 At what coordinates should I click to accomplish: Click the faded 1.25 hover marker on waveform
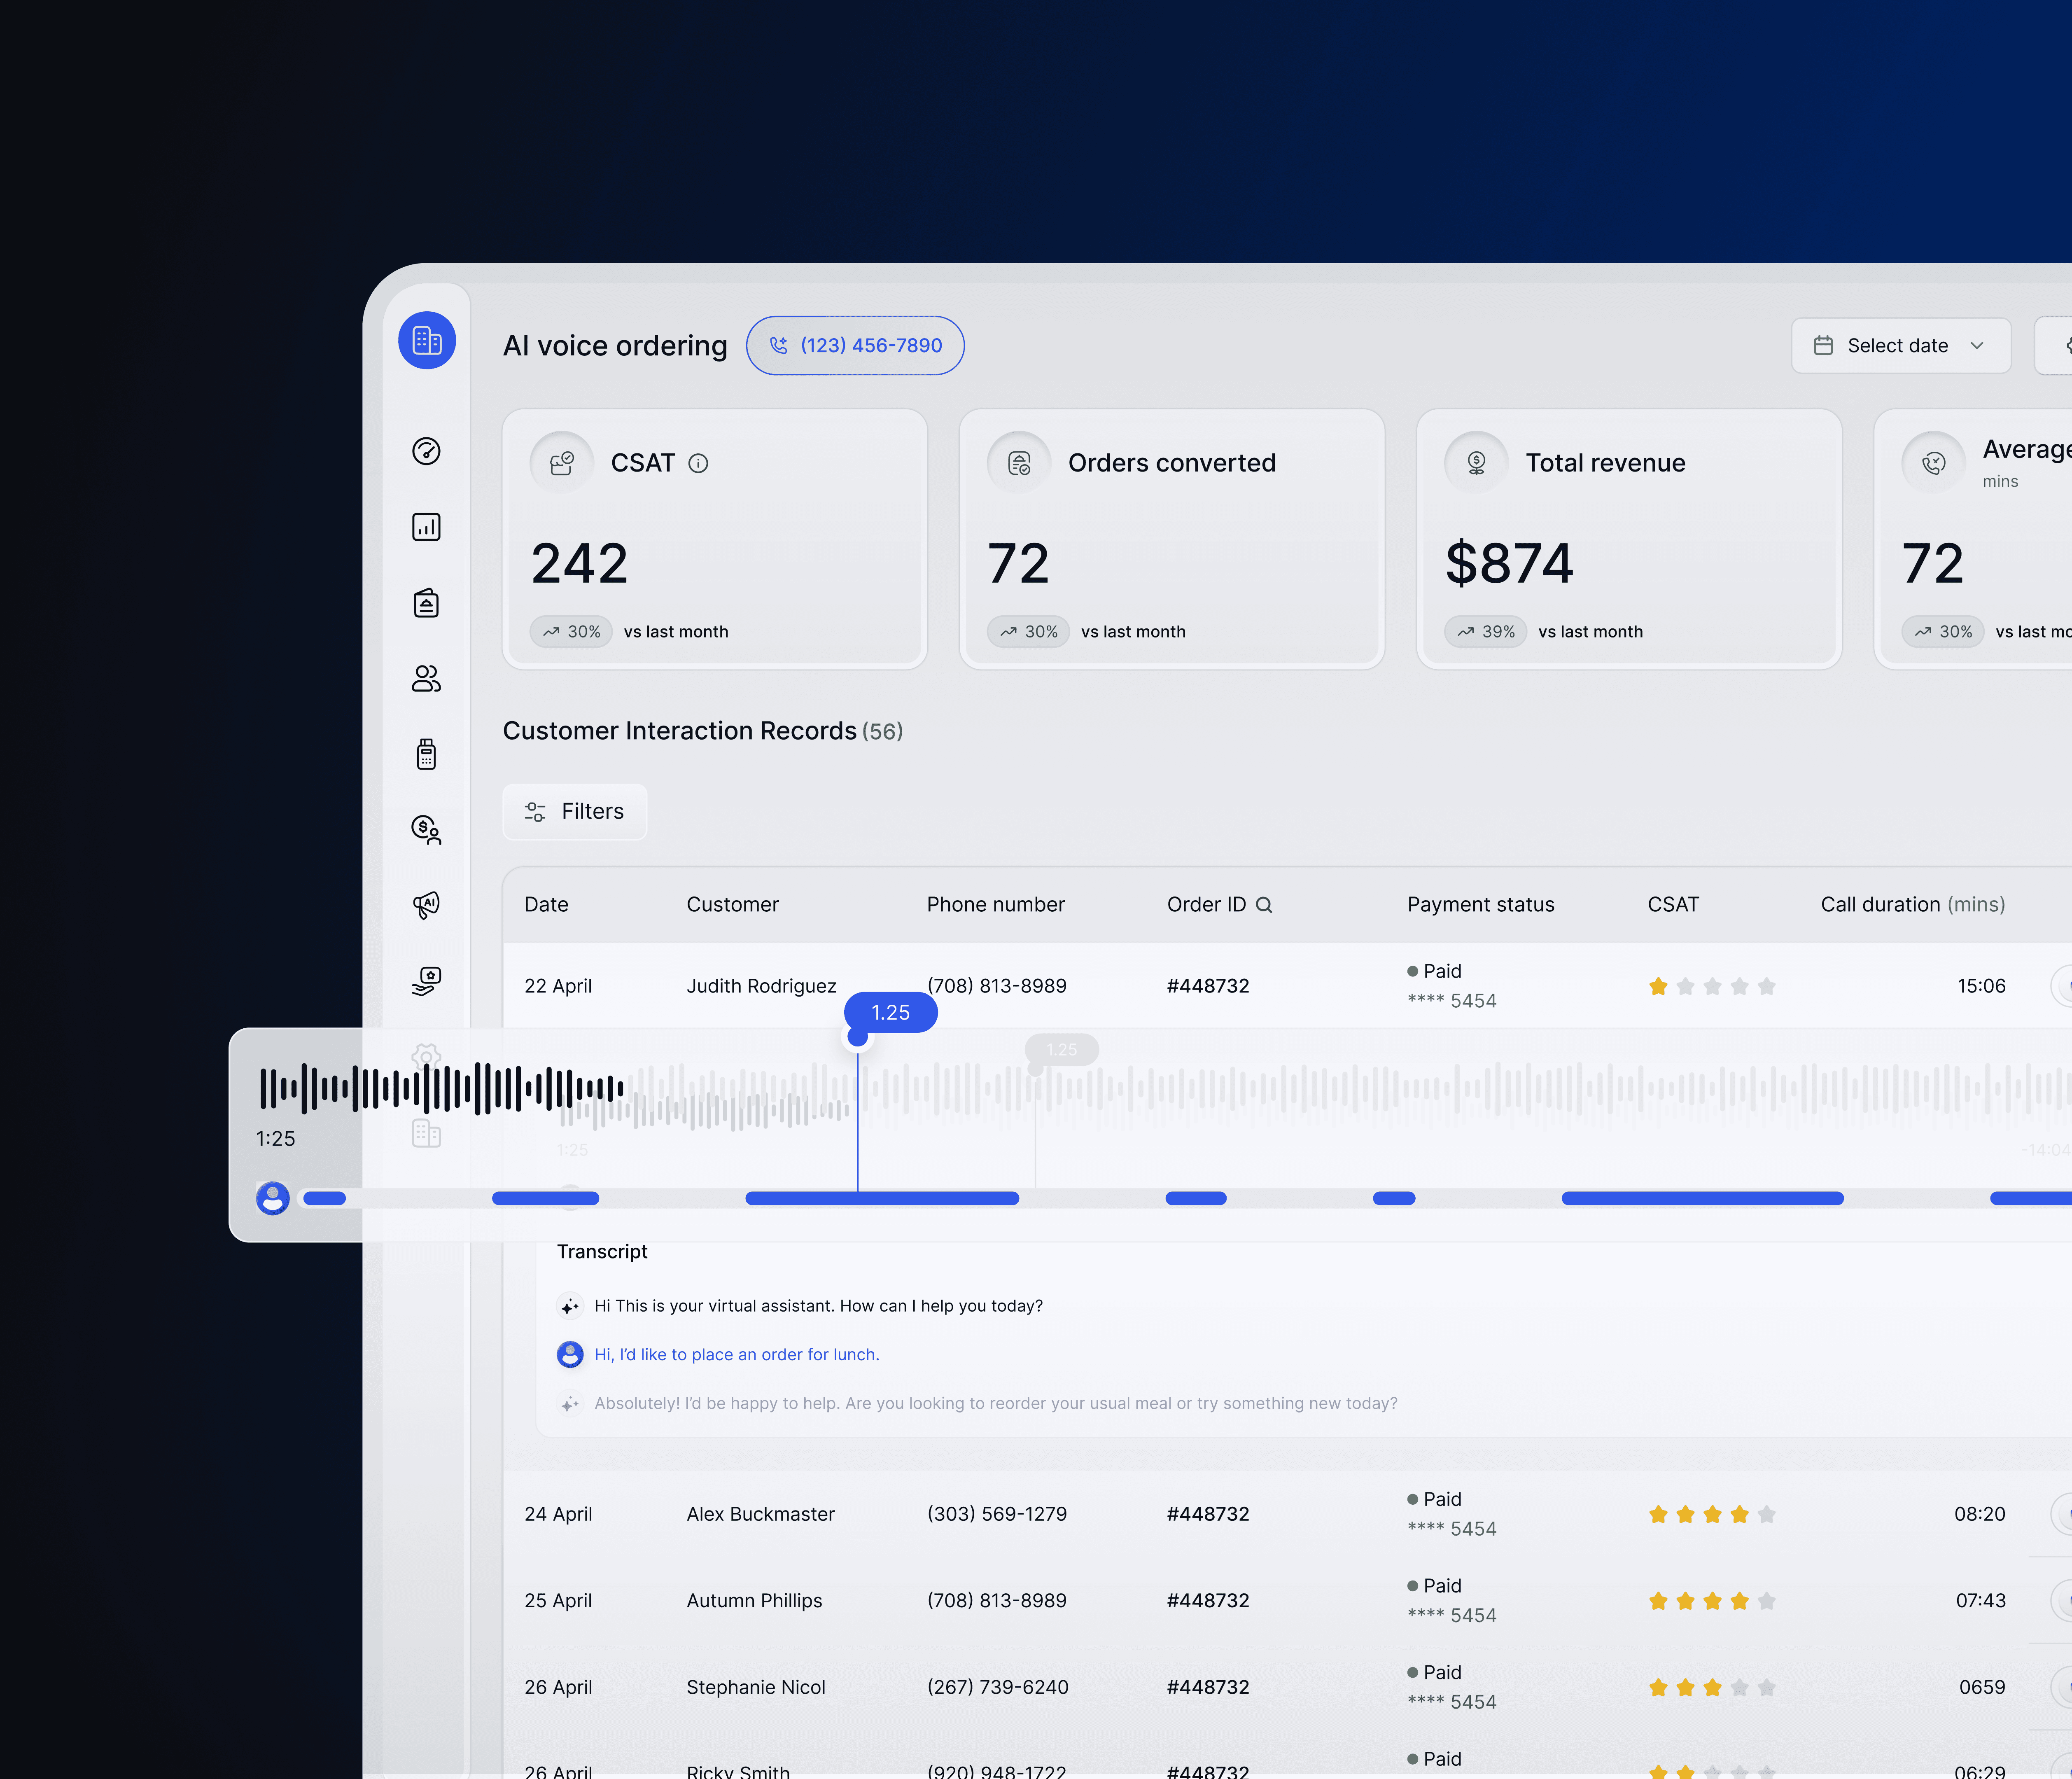(1062, 1050)
